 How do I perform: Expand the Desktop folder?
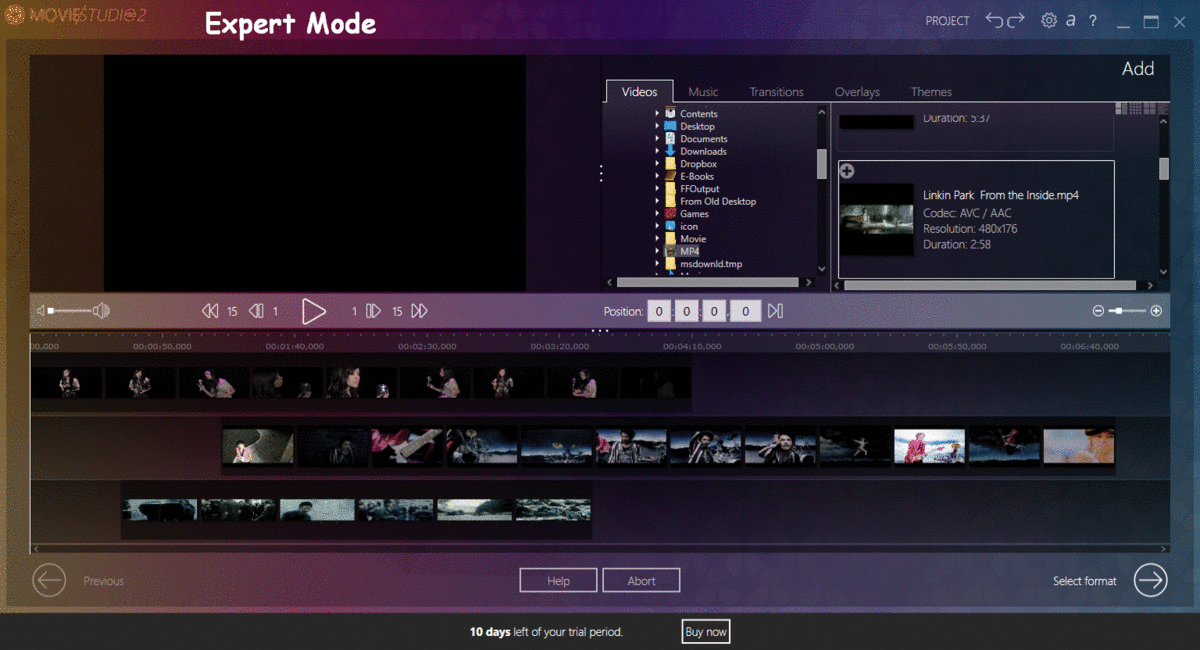pyautogui.click(x=657, y=126)
